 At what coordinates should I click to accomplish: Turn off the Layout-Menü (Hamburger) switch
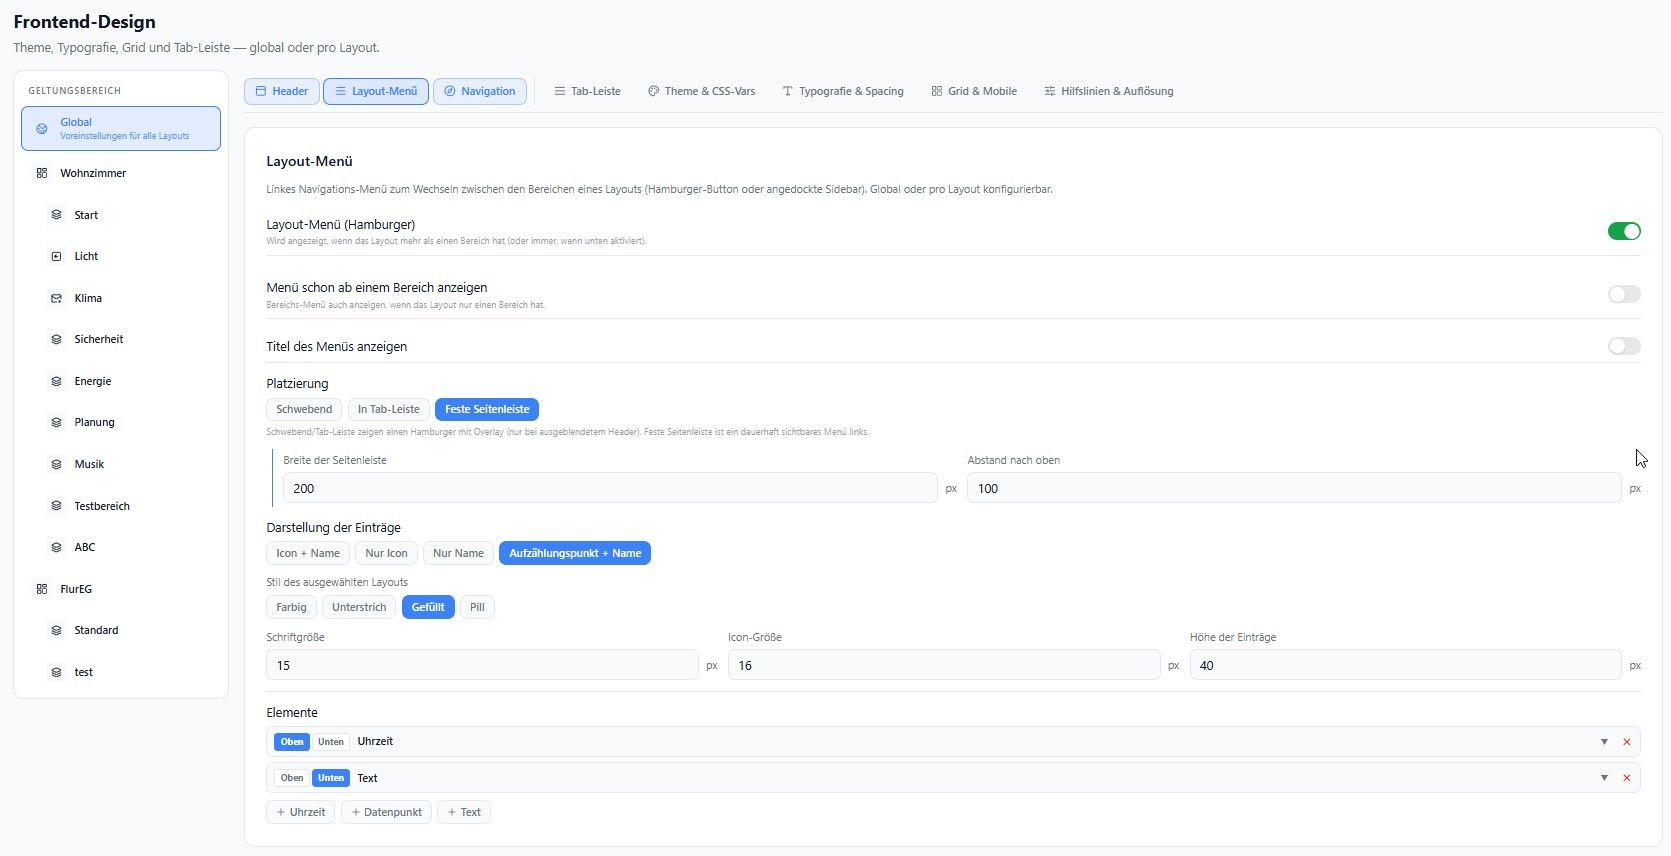(1624, 231)
